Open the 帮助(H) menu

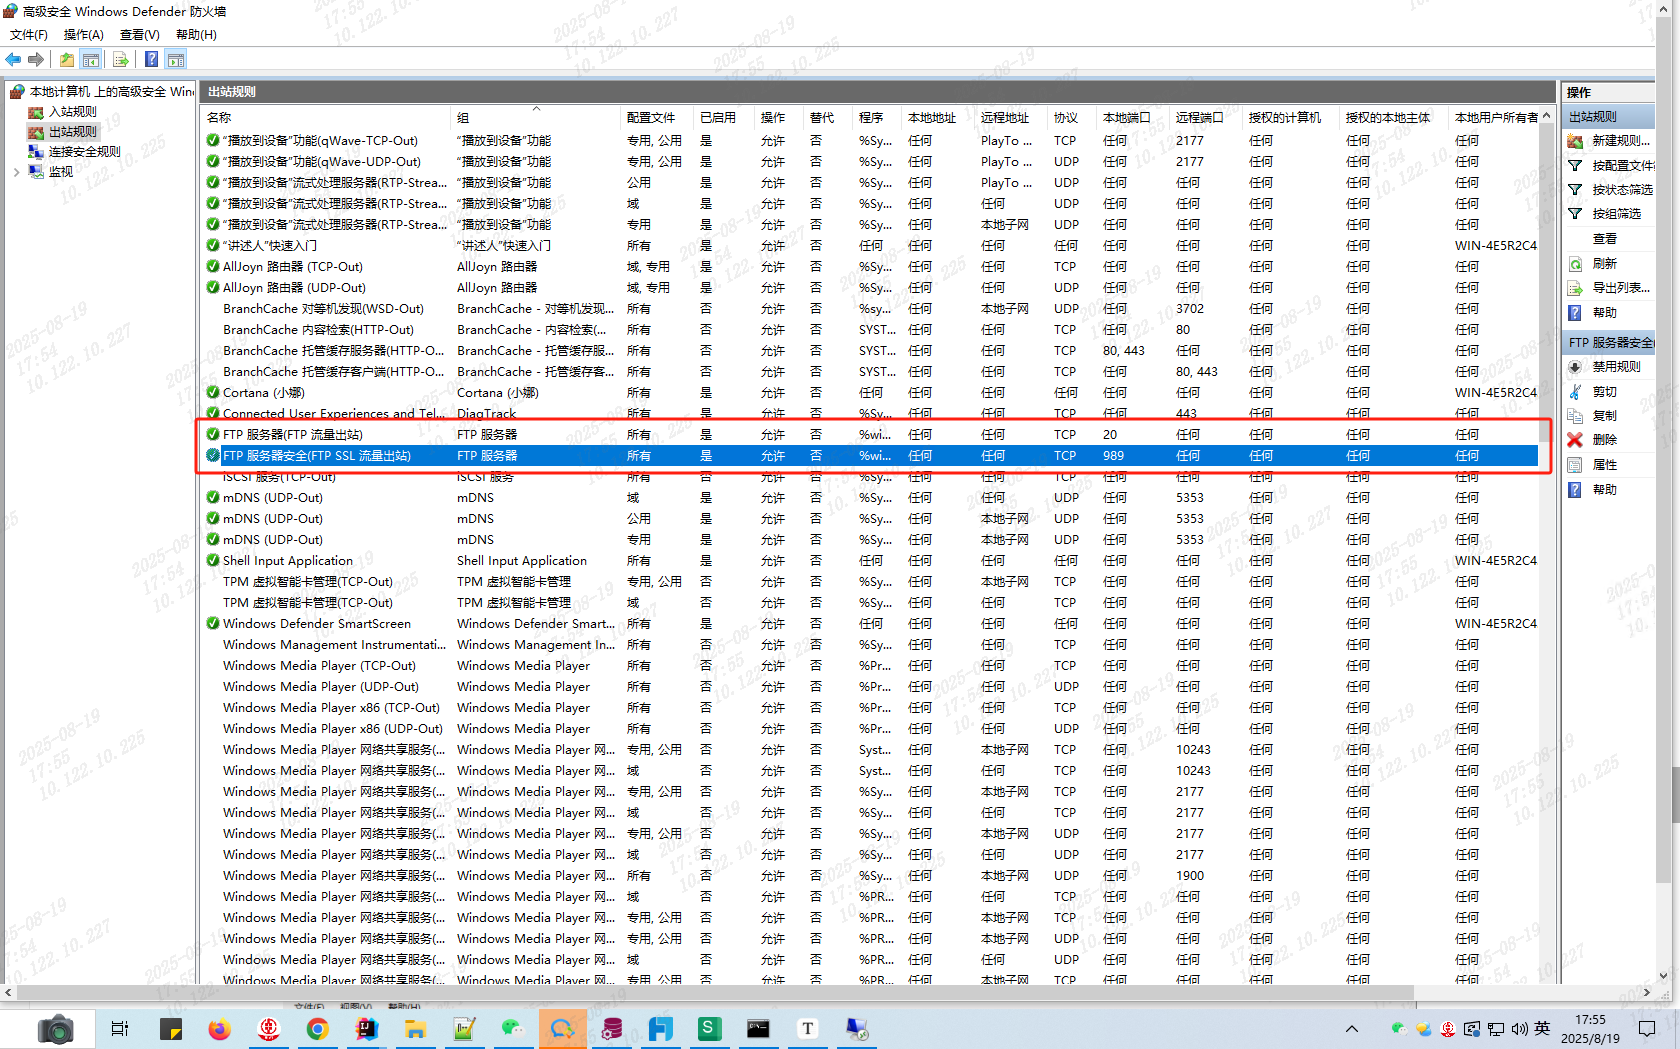pyautogui.click(x=196, y=35)
